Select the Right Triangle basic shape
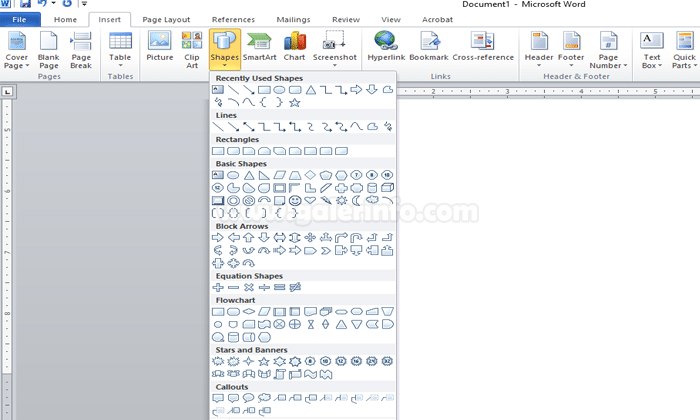This screenshot has height=420, width=700. tap(264, 175)
